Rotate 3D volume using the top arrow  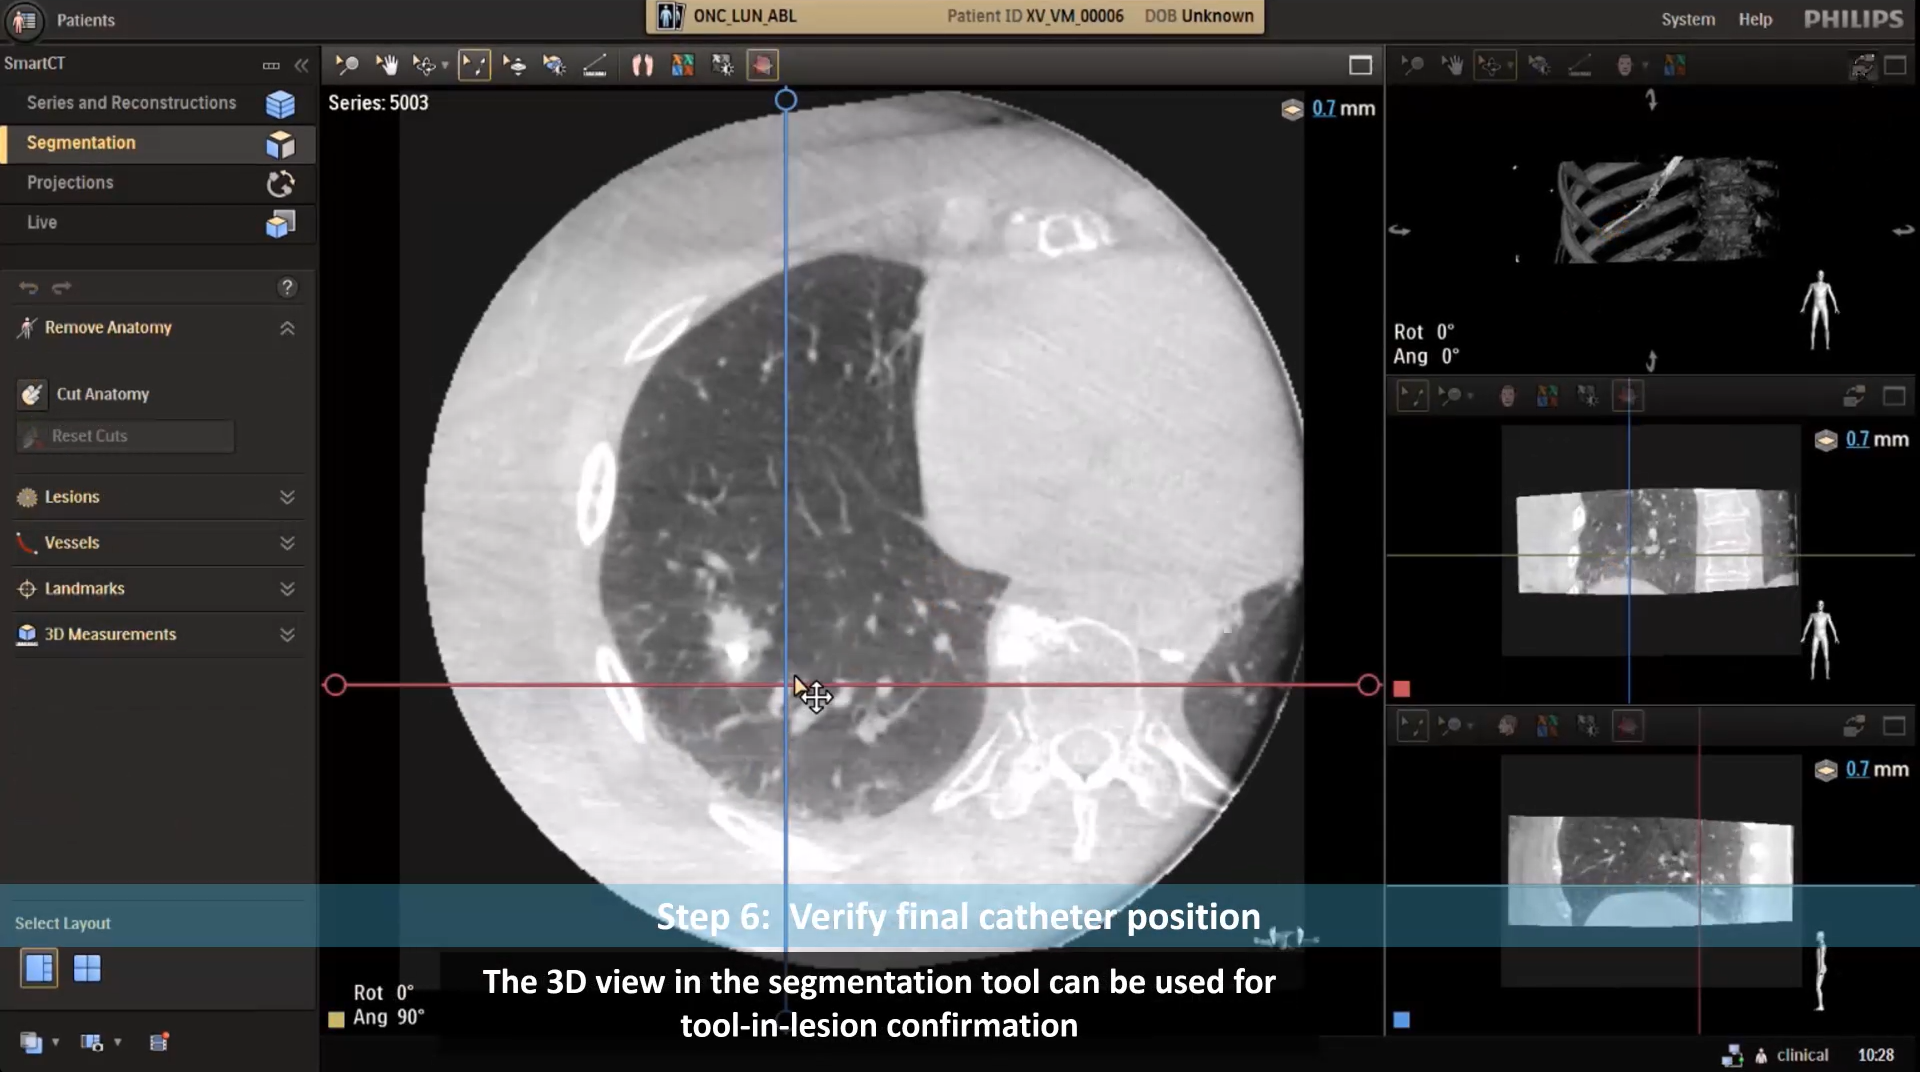click(x=1652, y=100)
